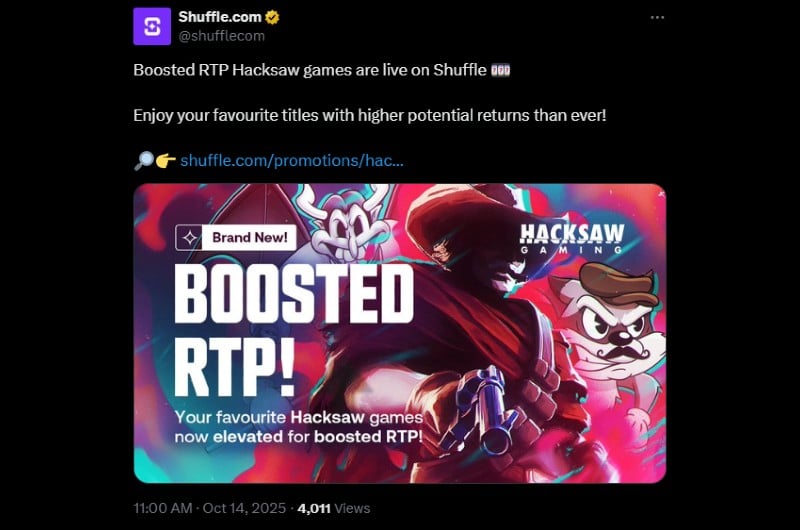Image resolution: width=800 pixels, height=530 pixels.
Task: Click the gold verified badge next to Shuffle.com
Action: 272,17
